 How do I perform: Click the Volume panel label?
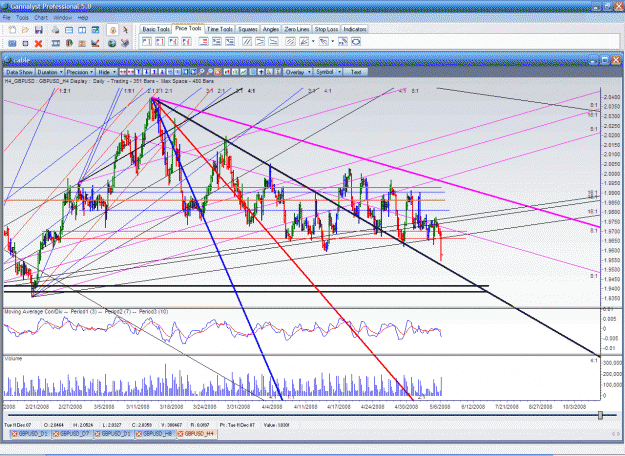coord(13,359)
